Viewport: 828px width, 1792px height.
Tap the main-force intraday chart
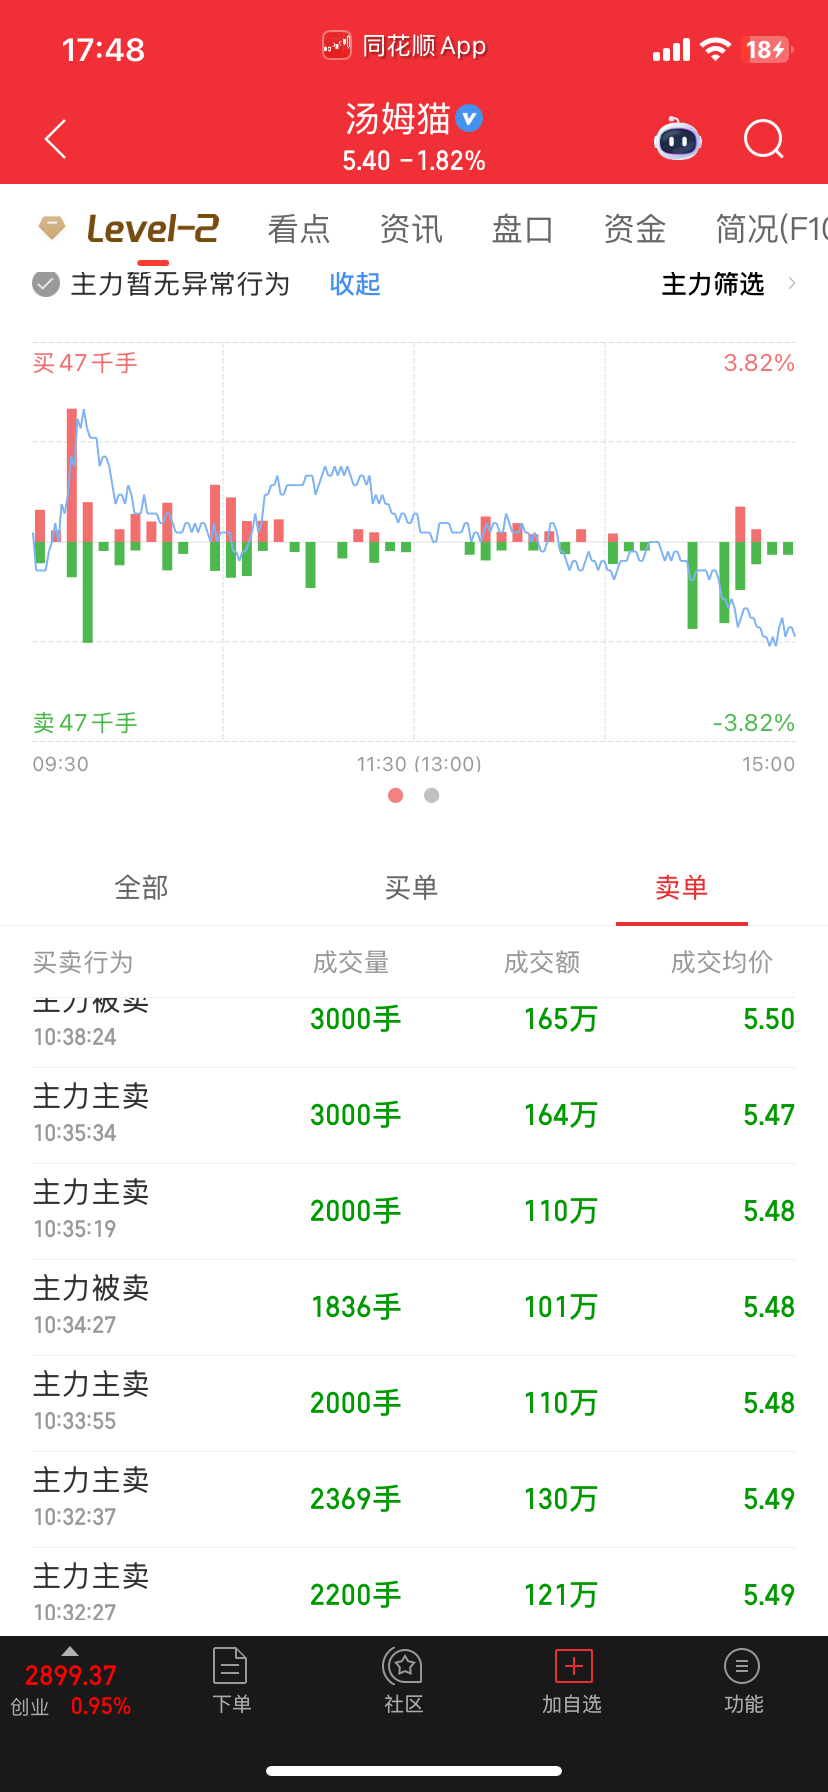414,542
